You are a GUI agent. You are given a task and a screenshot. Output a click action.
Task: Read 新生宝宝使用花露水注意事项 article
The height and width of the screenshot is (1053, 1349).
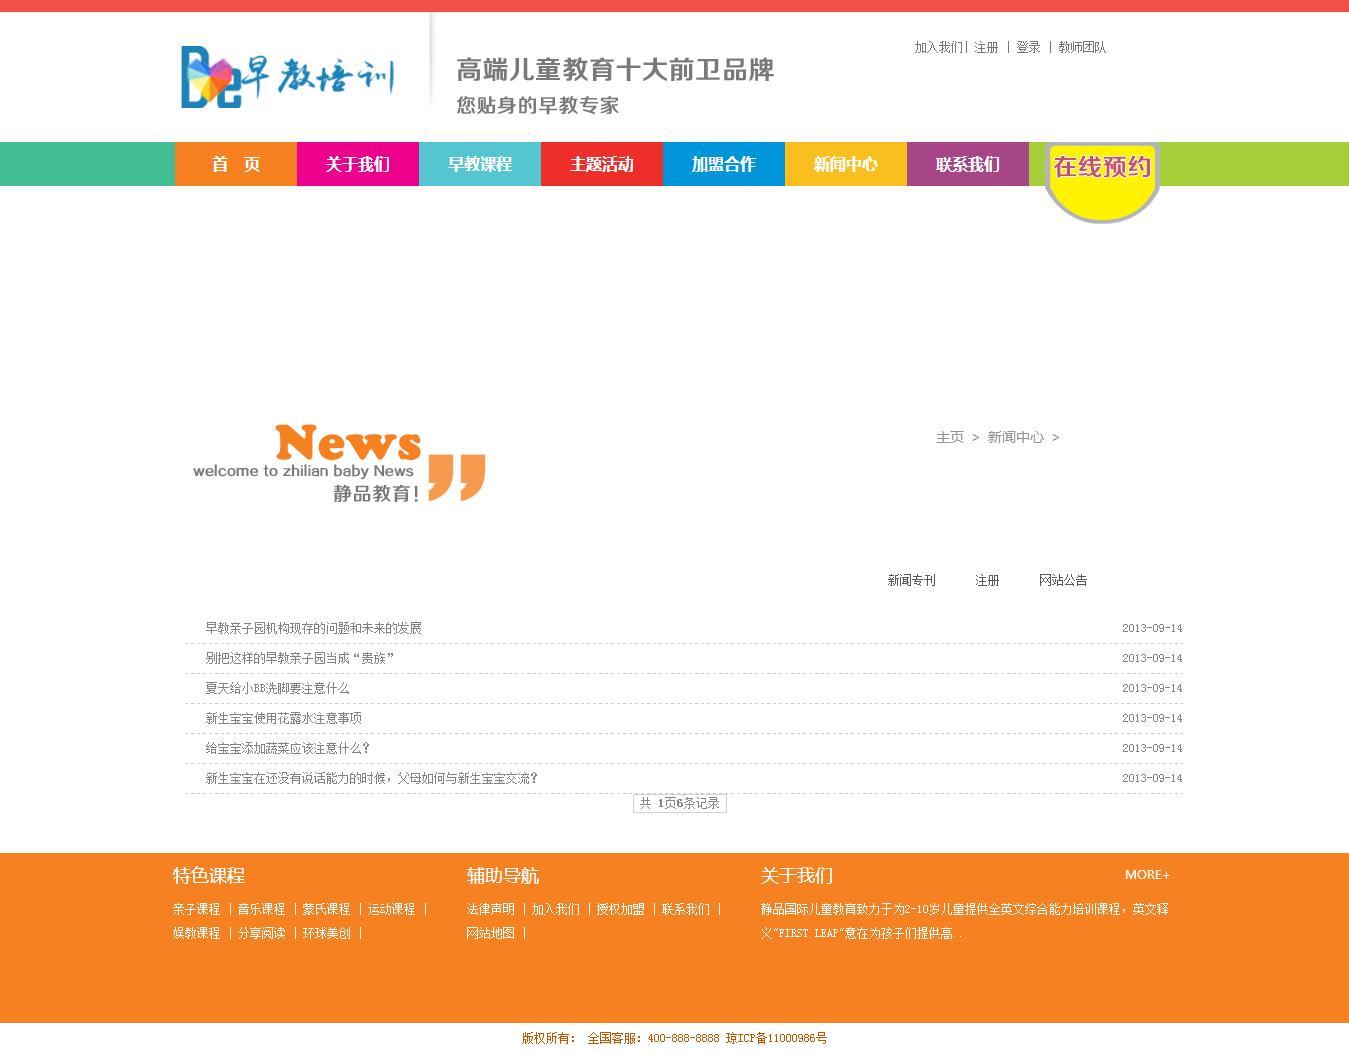click(x=283, y=718)
